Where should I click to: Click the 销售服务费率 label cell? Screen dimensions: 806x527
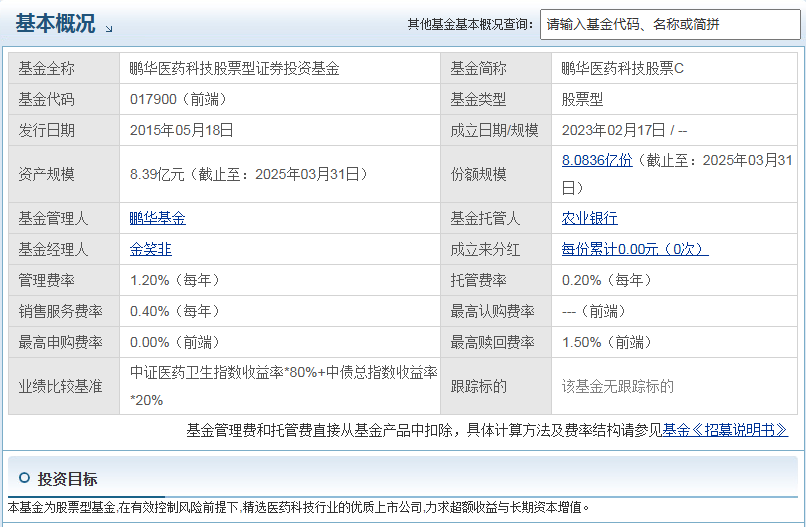pyautogui.click(x=64, y=311)
